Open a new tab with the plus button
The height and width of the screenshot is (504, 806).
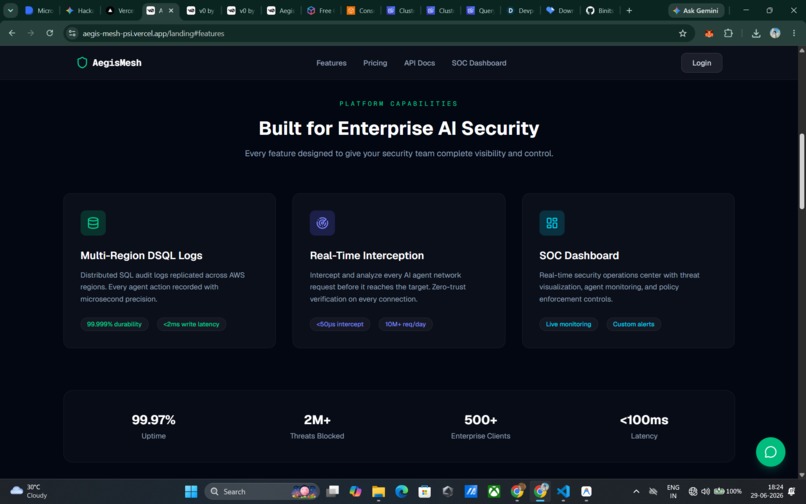[629, 10]
